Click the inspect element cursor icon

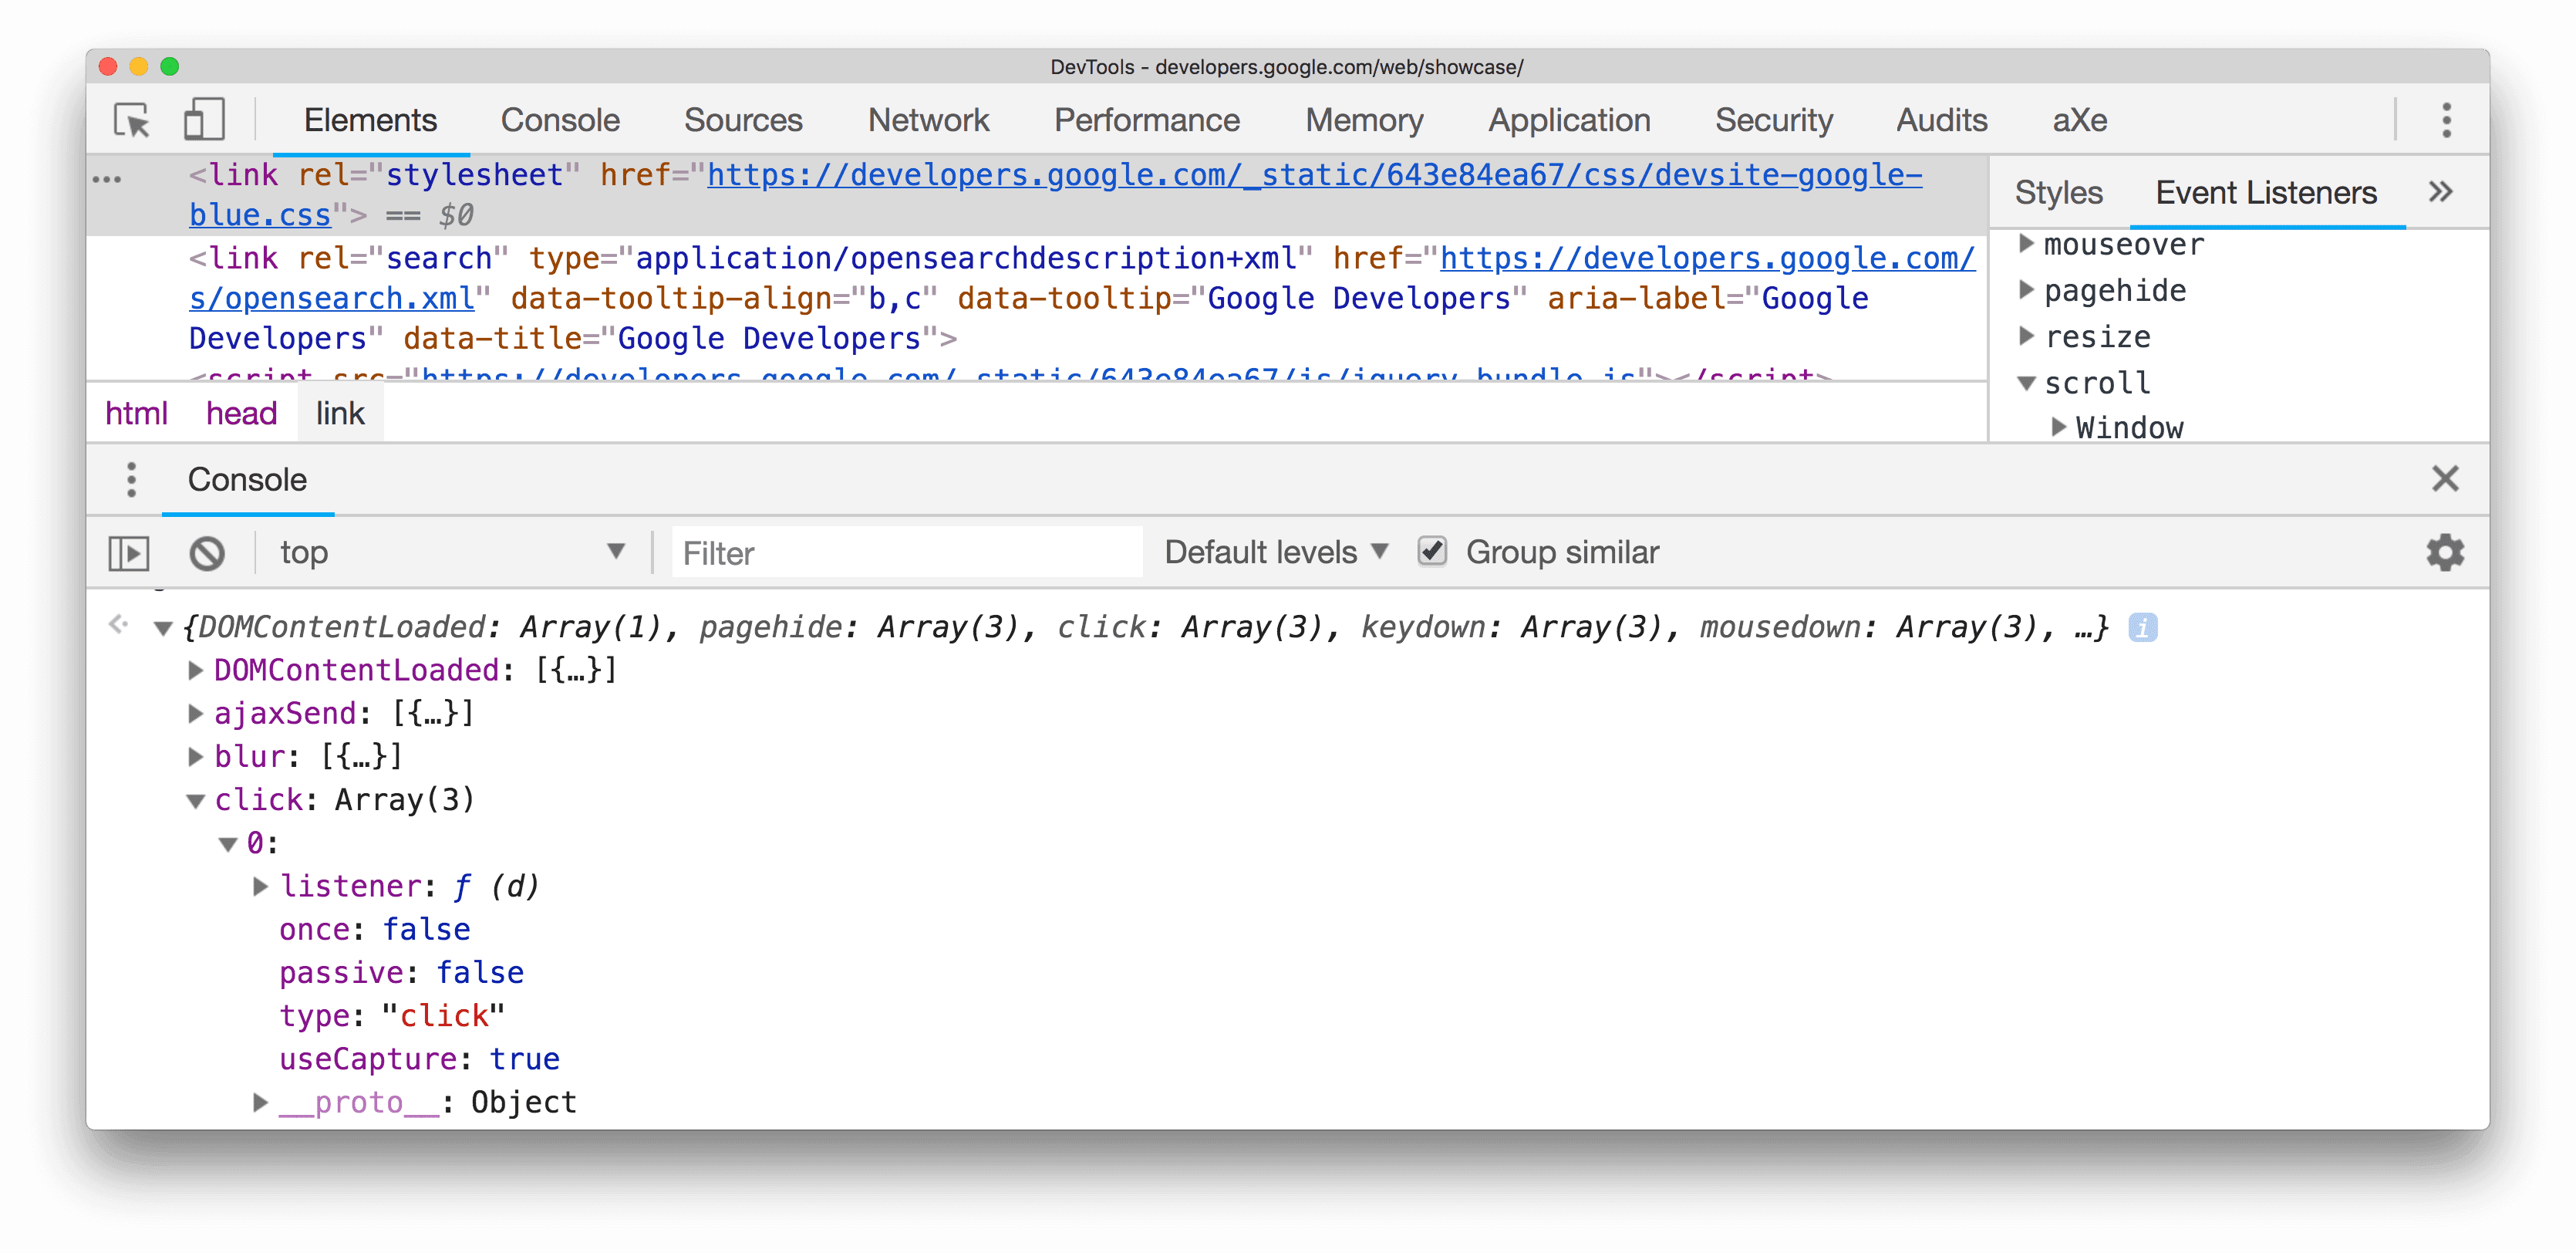pos(131,118)
